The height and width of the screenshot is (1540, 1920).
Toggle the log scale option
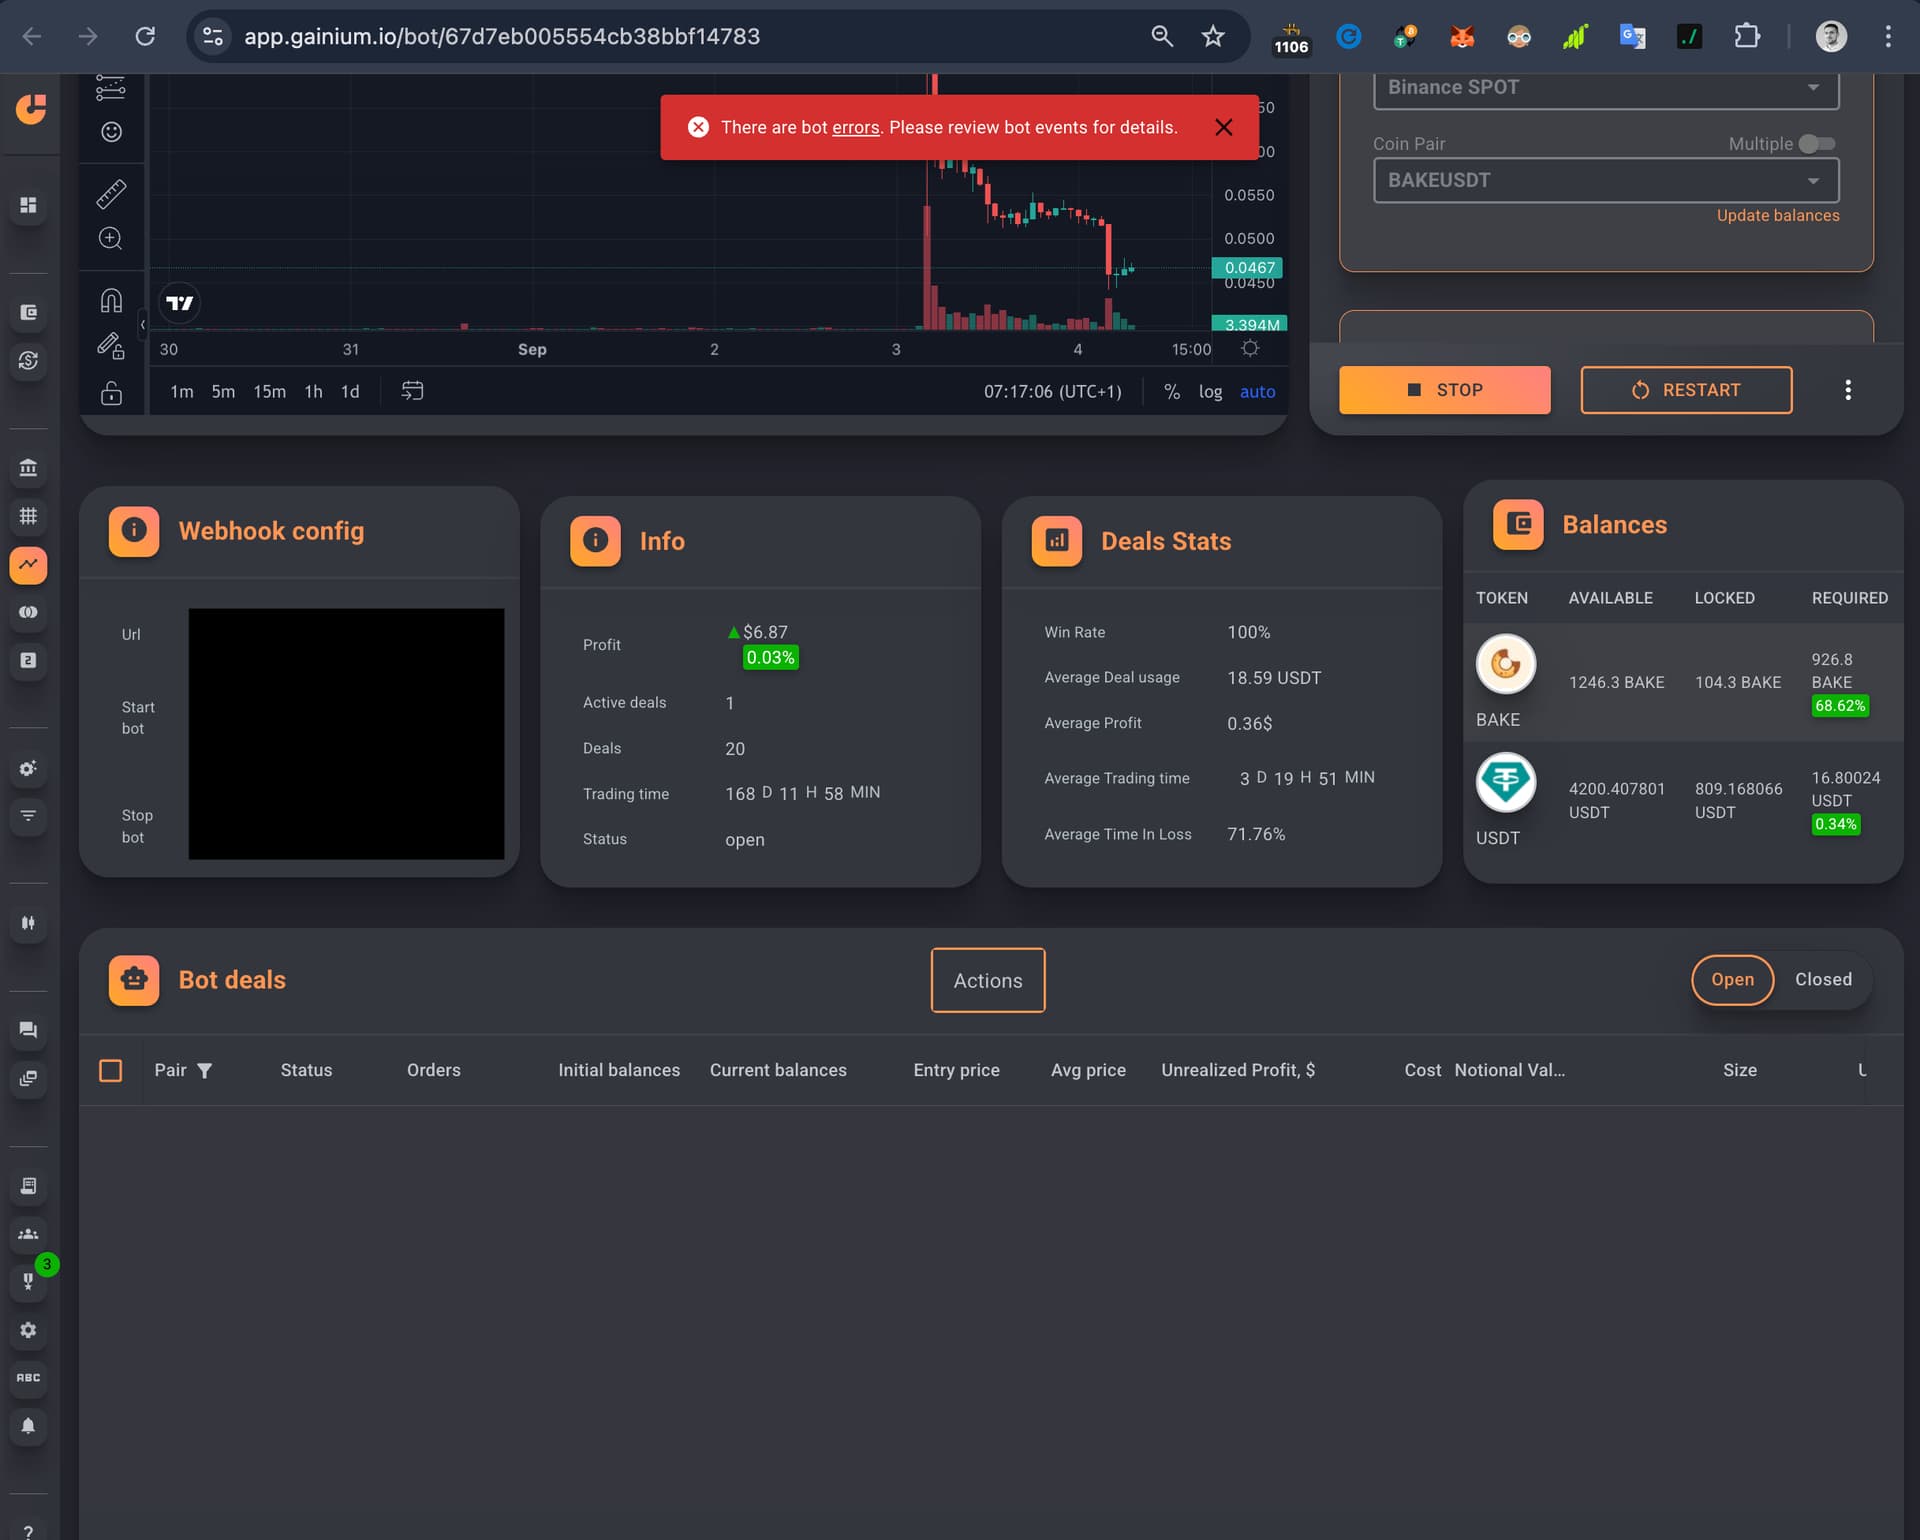click(1210, 392)
